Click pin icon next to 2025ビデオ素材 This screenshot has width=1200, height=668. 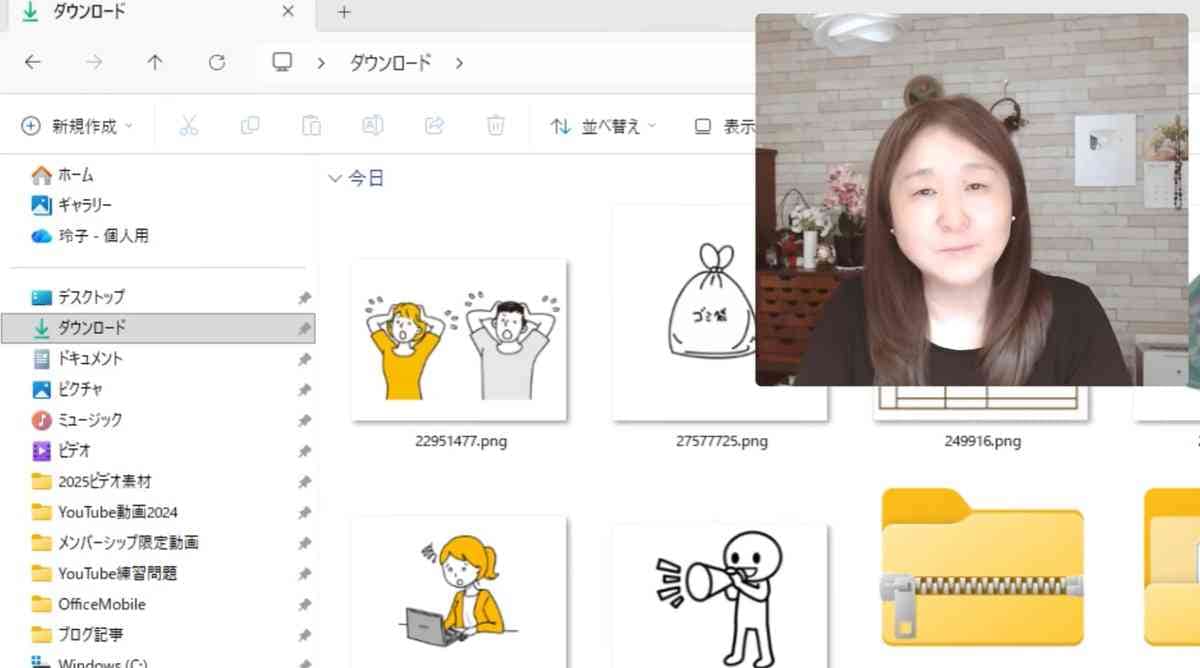(304, 482)
